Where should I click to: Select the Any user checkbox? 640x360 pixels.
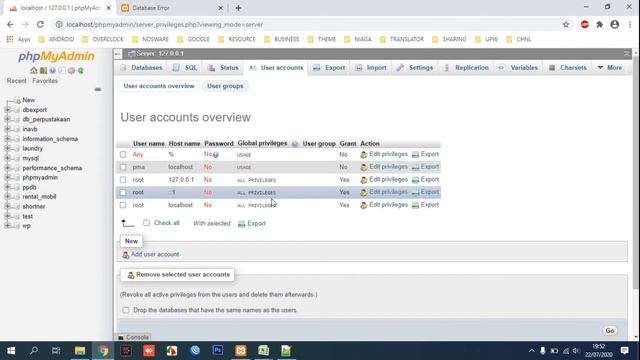click(123, 155)
